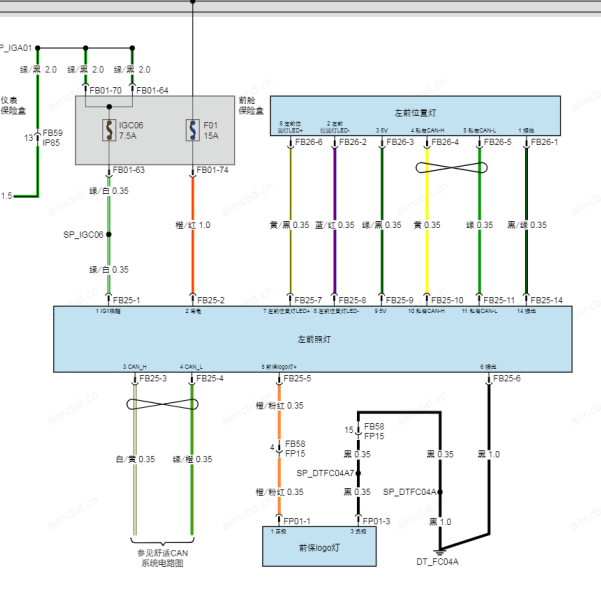Select connector label FB01-64

[x=152, y=90]
